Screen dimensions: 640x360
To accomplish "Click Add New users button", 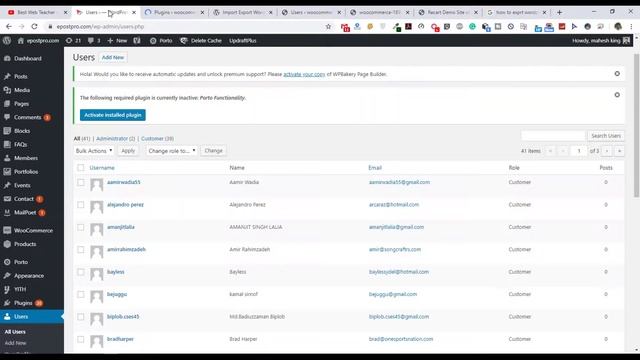I will coord(113,58).
